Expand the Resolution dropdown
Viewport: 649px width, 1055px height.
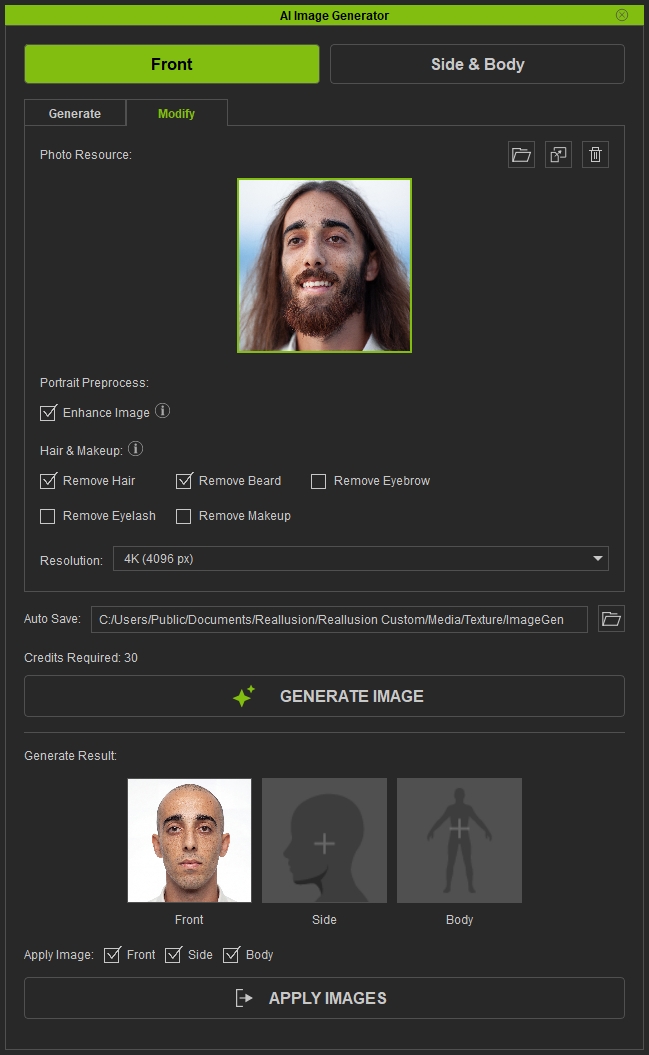[361, 558]
